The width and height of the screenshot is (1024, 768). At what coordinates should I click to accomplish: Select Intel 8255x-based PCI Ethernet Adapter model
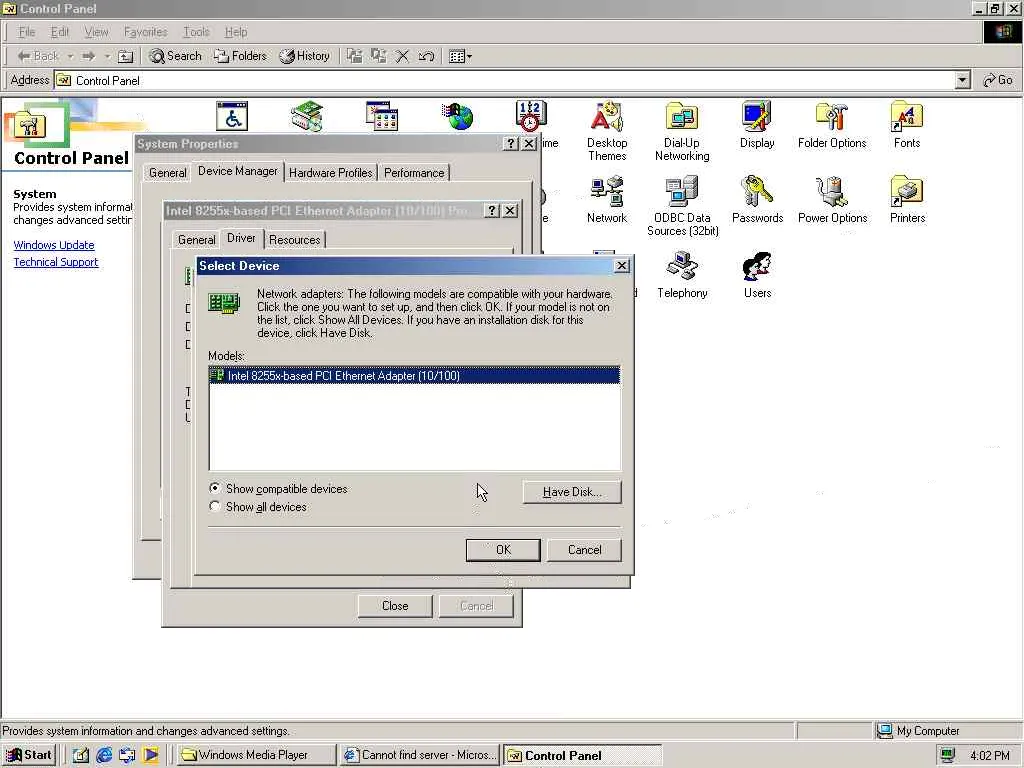click(x=414, y=376)
